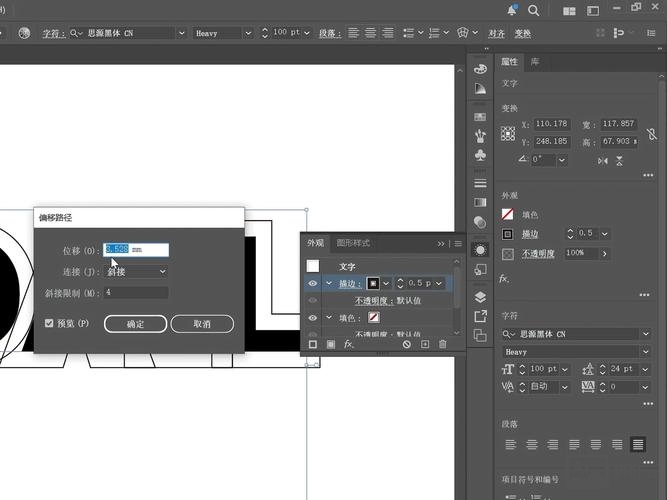This screenshot has width=667, height=500.
Task: Open the Layers panel icon in dock
Action: 480,297
